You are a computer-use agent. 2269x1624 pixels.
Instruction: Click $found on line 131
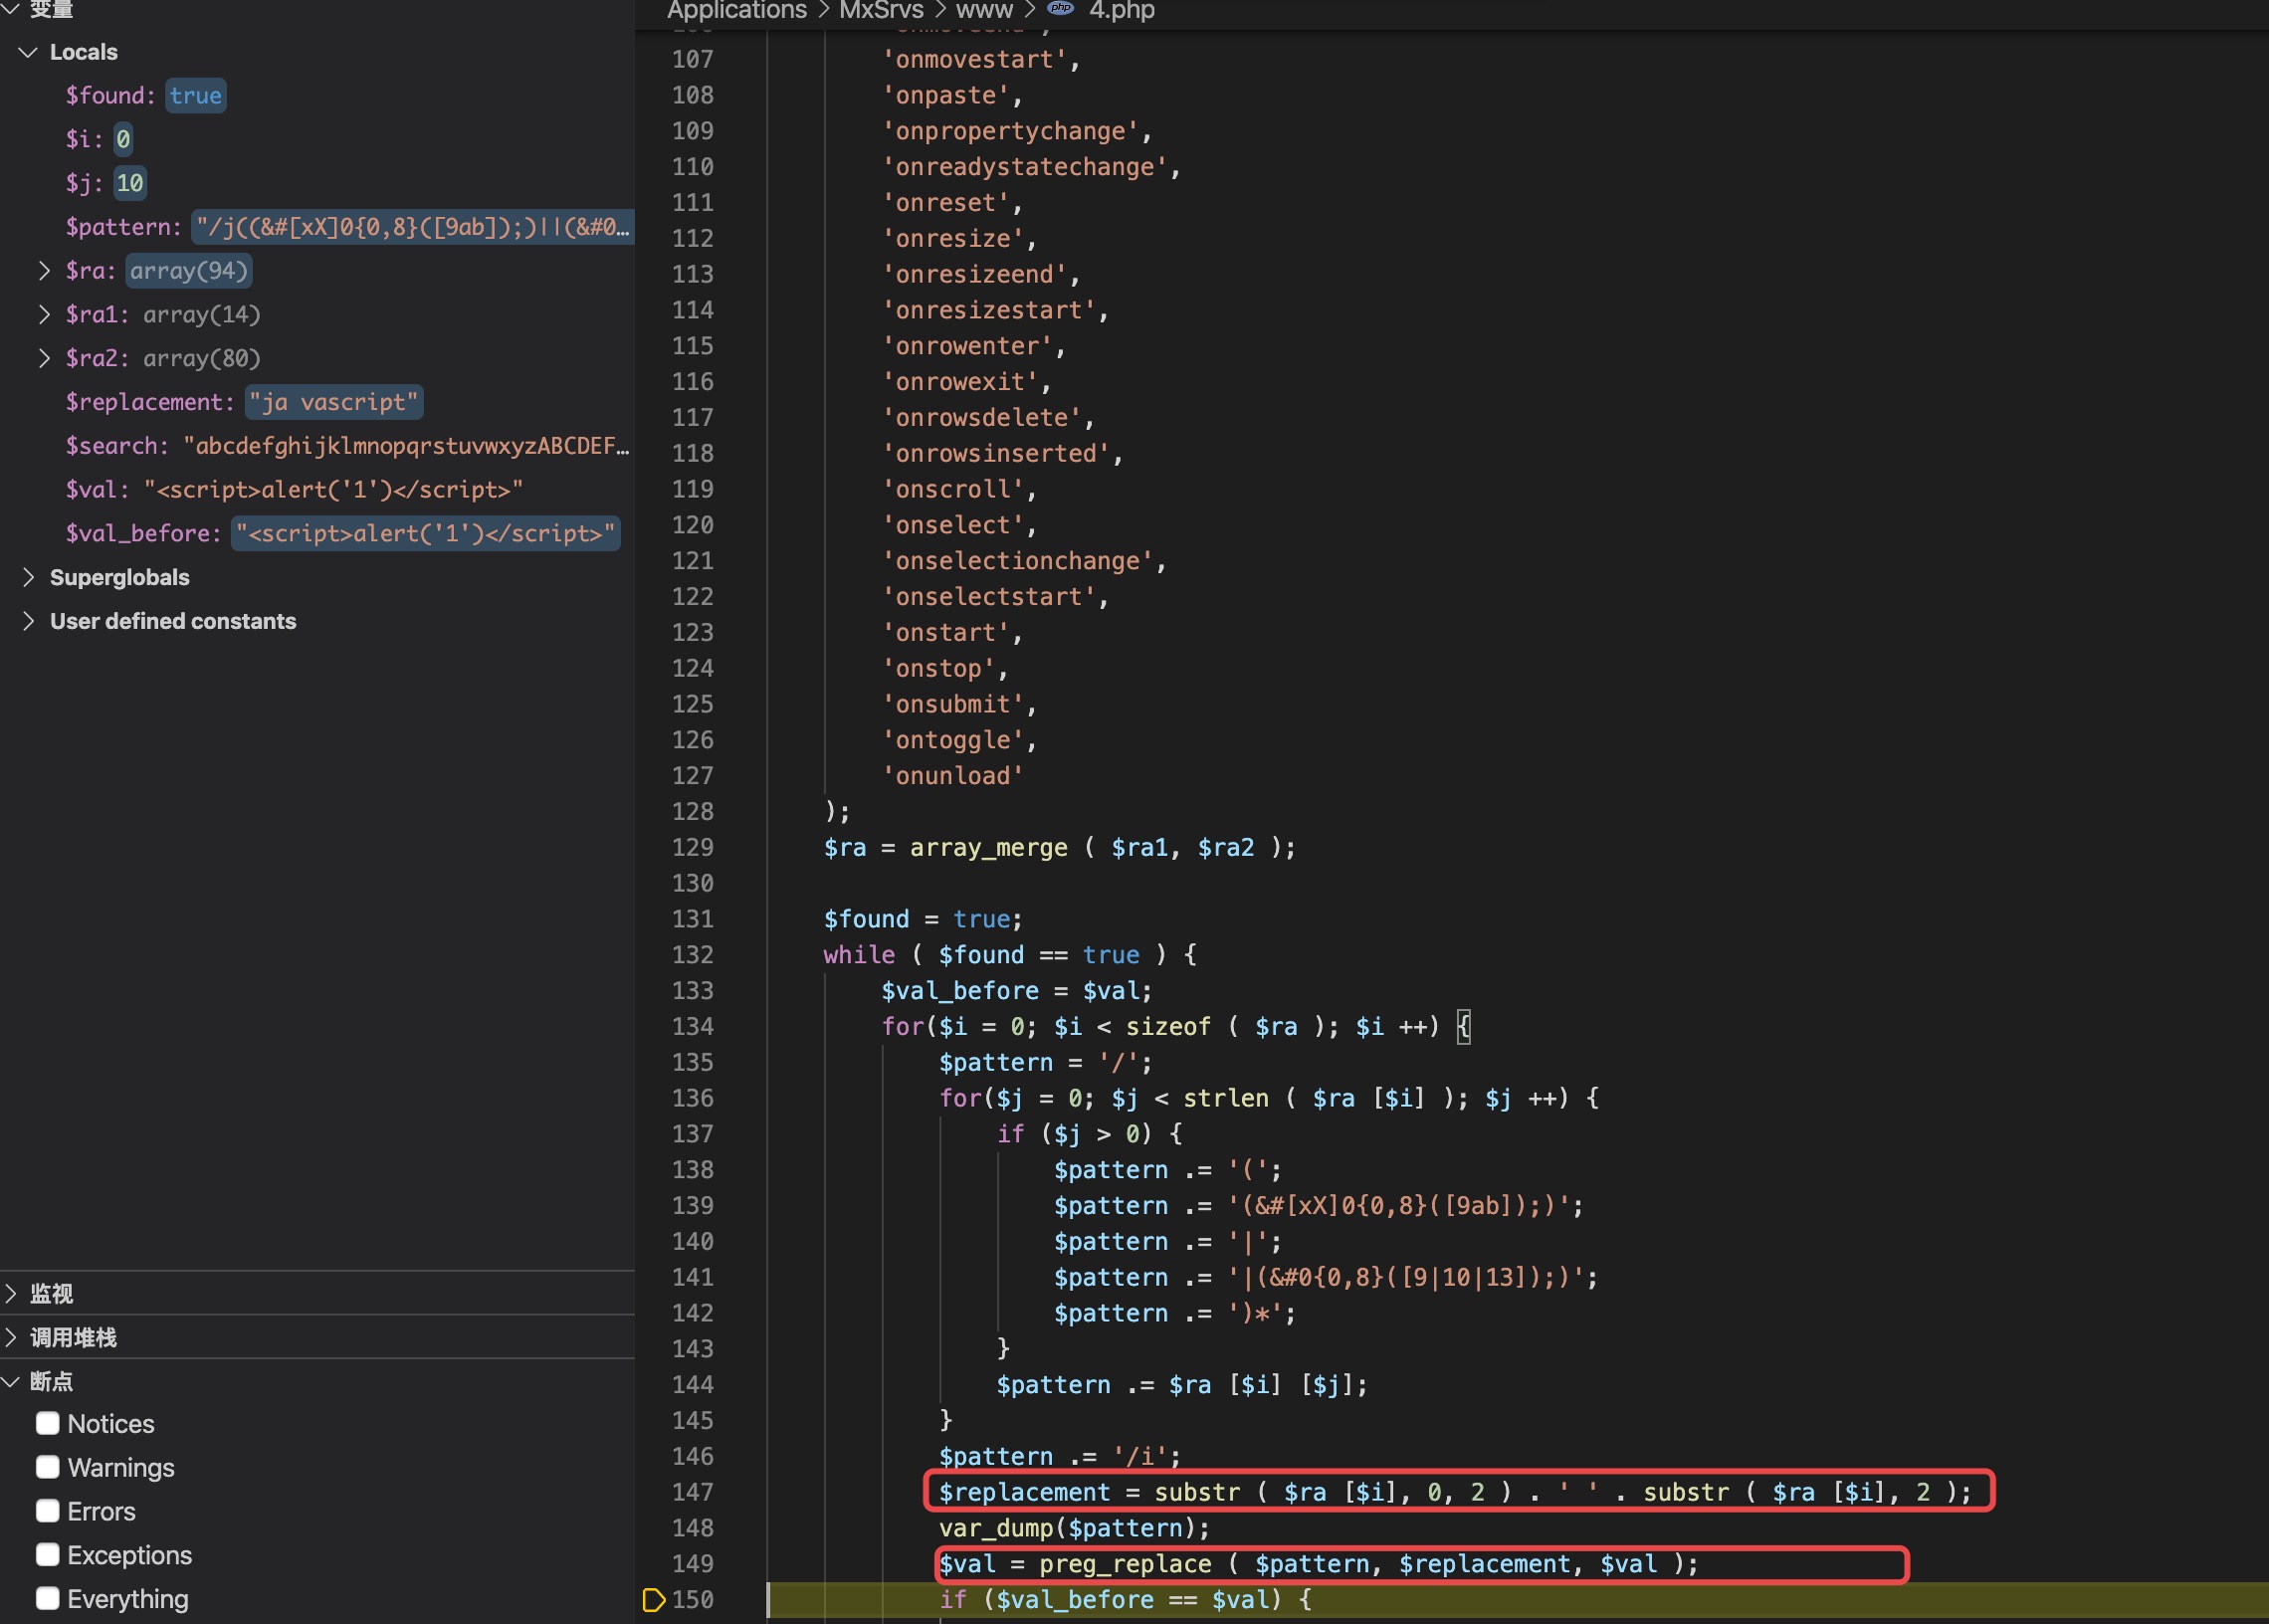[866, 919]
